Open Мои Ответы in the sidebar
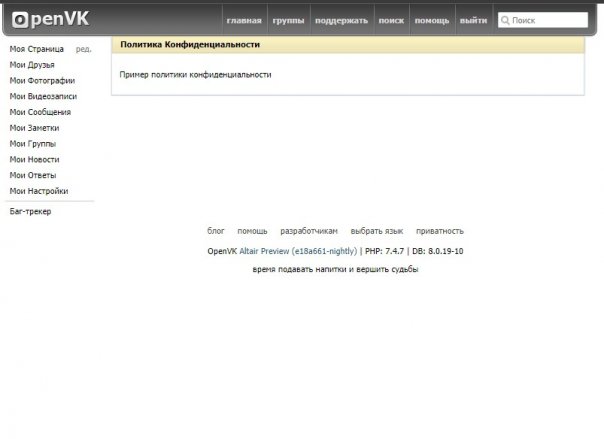604x439 pixels. click(x=33, y=175)
